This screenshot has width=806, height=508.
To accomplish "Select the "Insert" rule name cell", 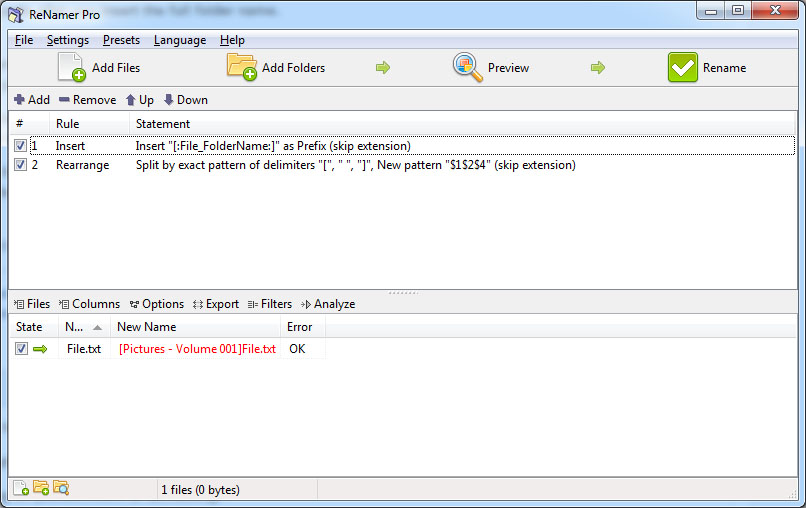I will coord(70,146).
